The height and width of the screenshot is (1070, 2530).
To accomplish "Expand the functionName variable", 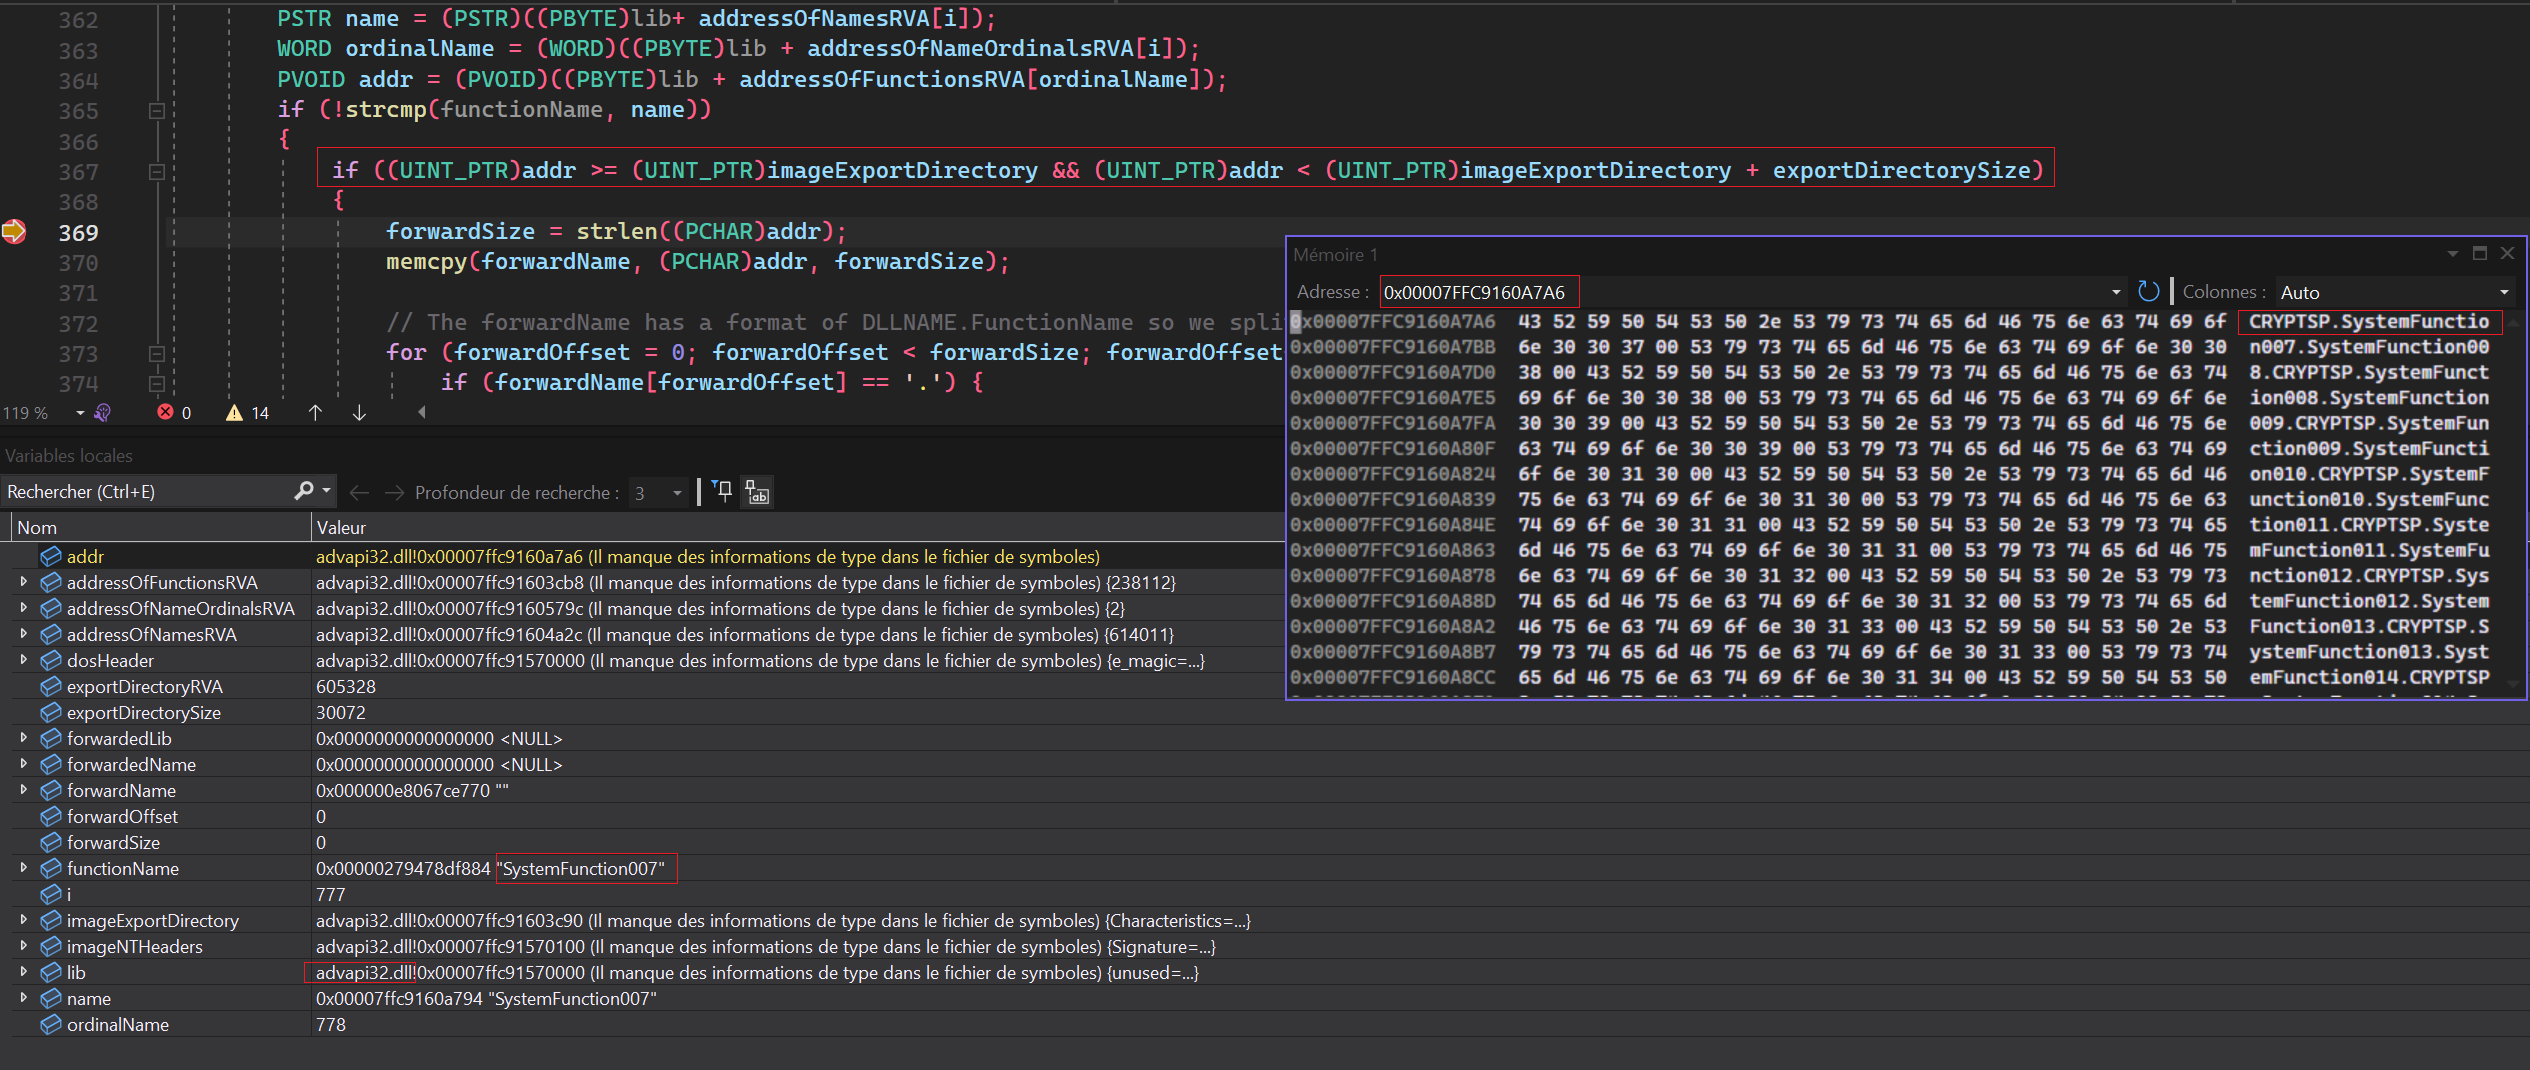I will tap(23, 867).
